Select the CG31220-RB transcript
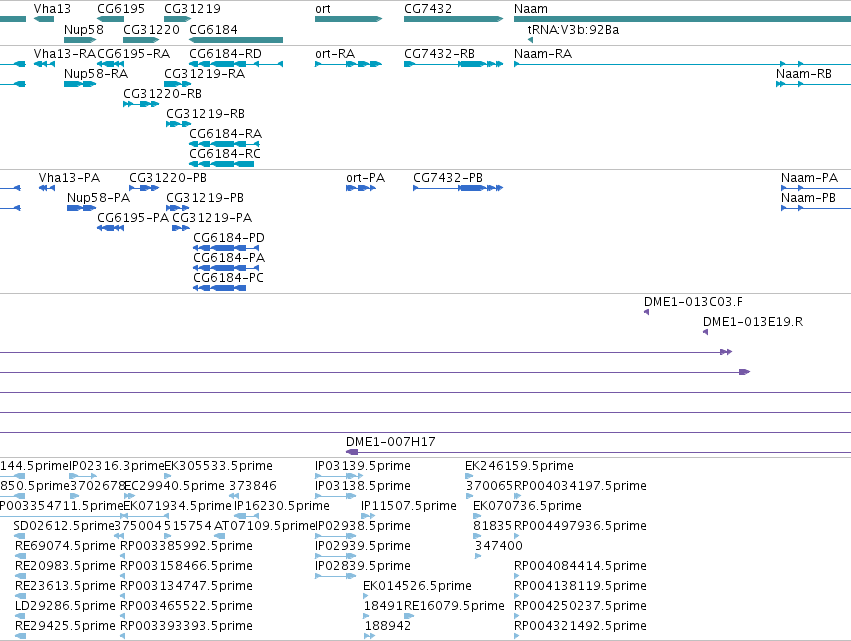 (x=141, y=104)
